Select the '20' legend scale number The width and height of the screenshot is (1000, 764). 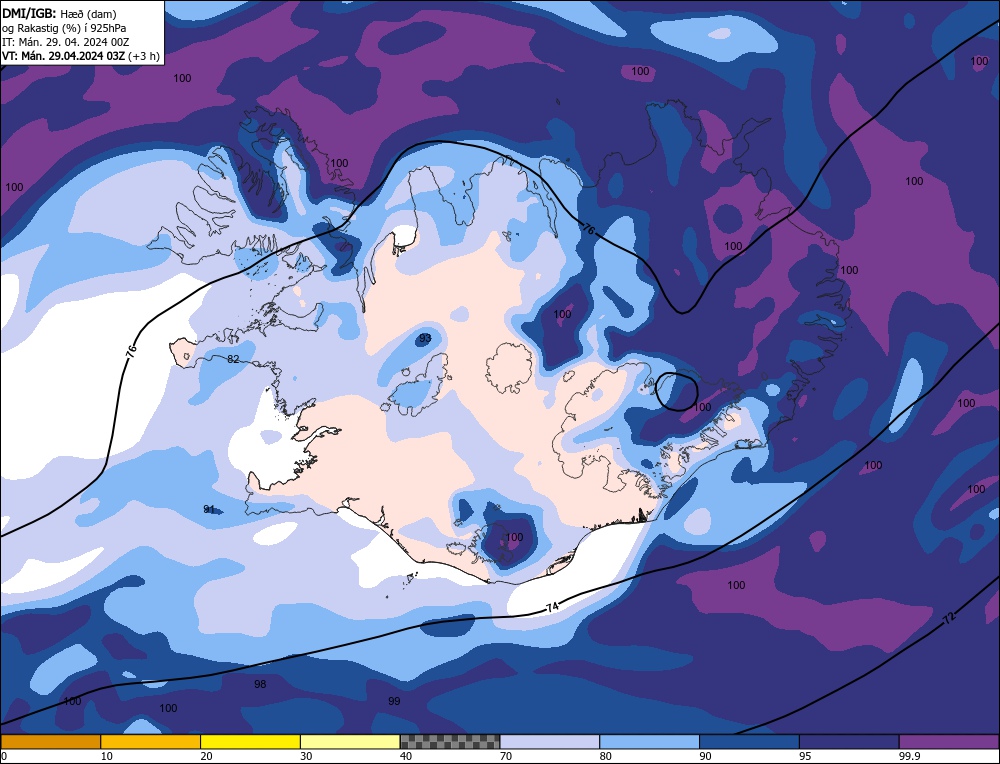tap(206, 756)
